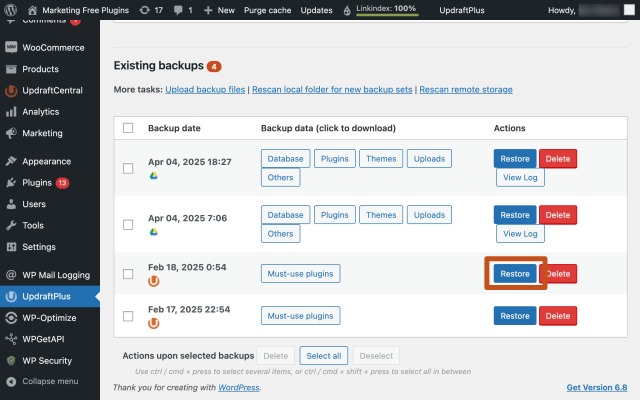Restore the Apr 04, 2025 7:06 backup
The width and height of the screenshot is (640, 400).
(x=515, y=215)
